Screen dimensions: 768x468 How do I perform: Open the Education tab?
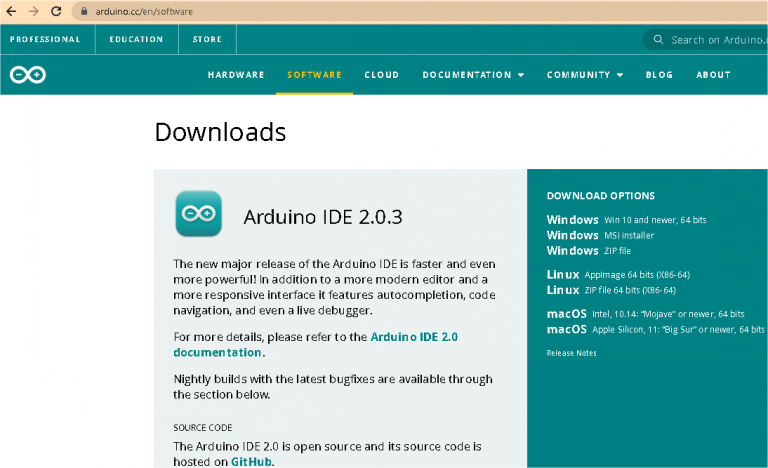click(x=137, y=40)
